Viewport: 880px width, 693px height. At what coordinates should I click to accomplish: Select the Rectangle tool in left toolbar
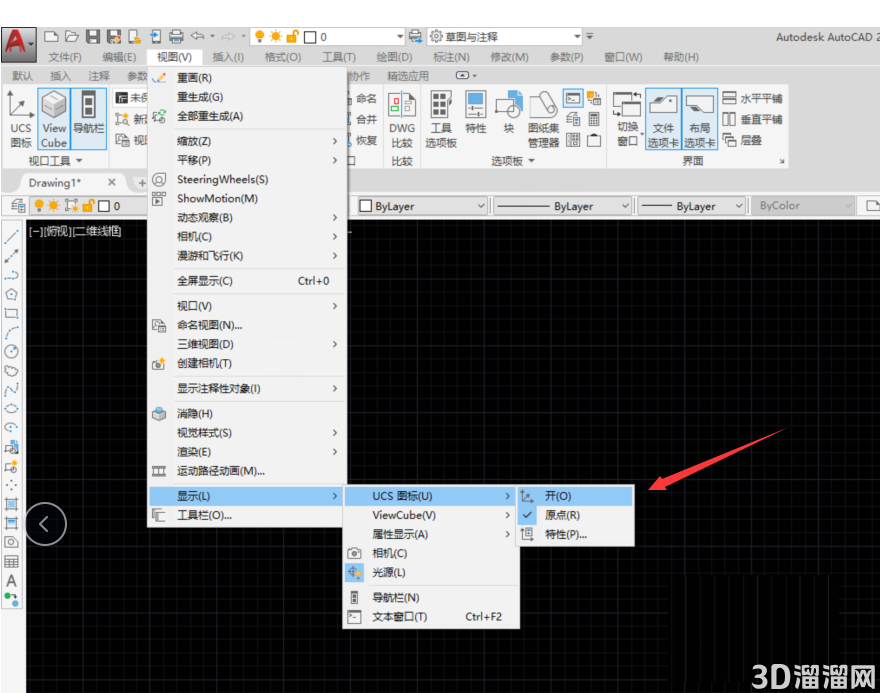(11, 313)
